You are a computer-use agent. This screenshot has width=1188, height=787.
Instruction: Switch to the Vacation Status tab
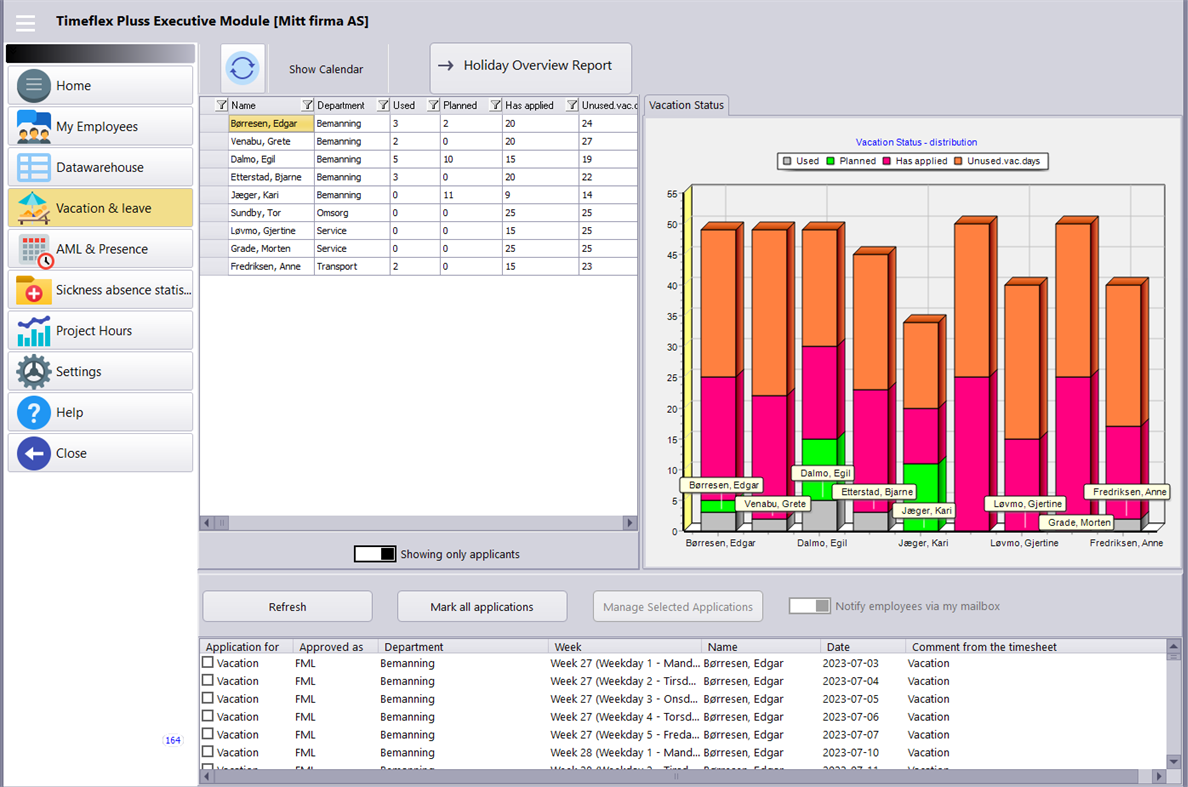(686, 105)
